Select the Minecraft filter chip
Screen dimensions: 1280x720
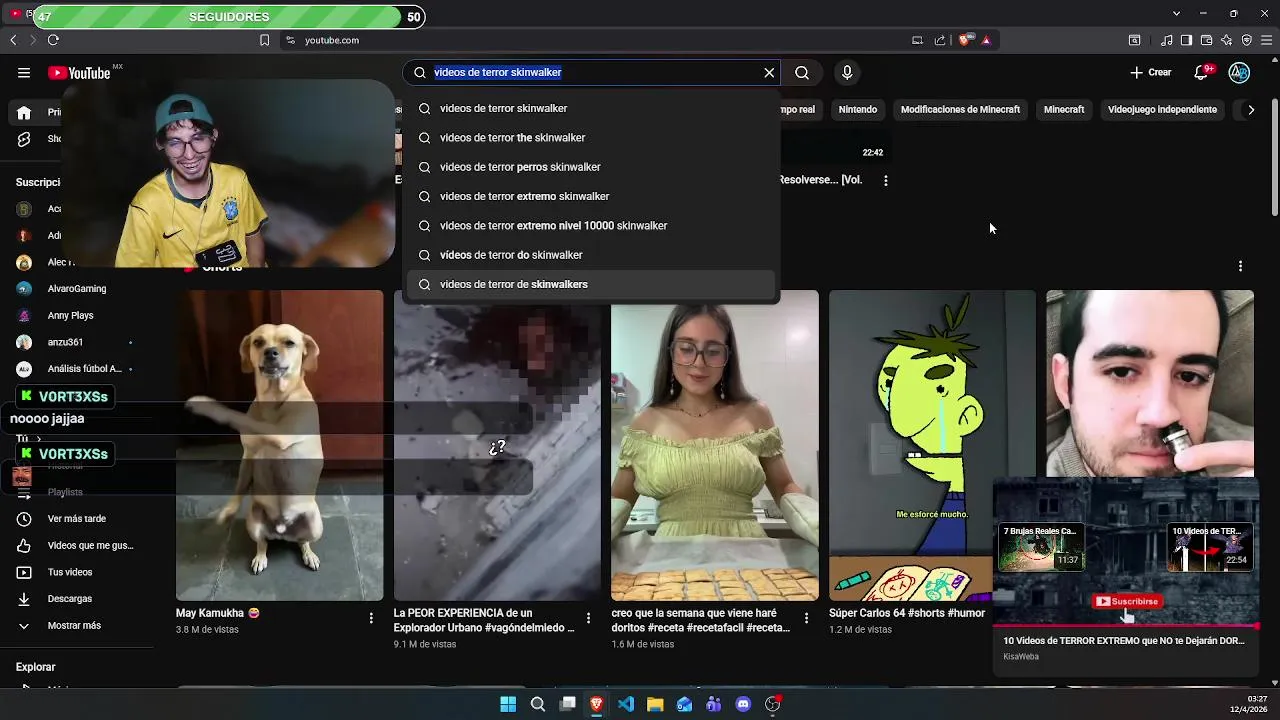1064,109
